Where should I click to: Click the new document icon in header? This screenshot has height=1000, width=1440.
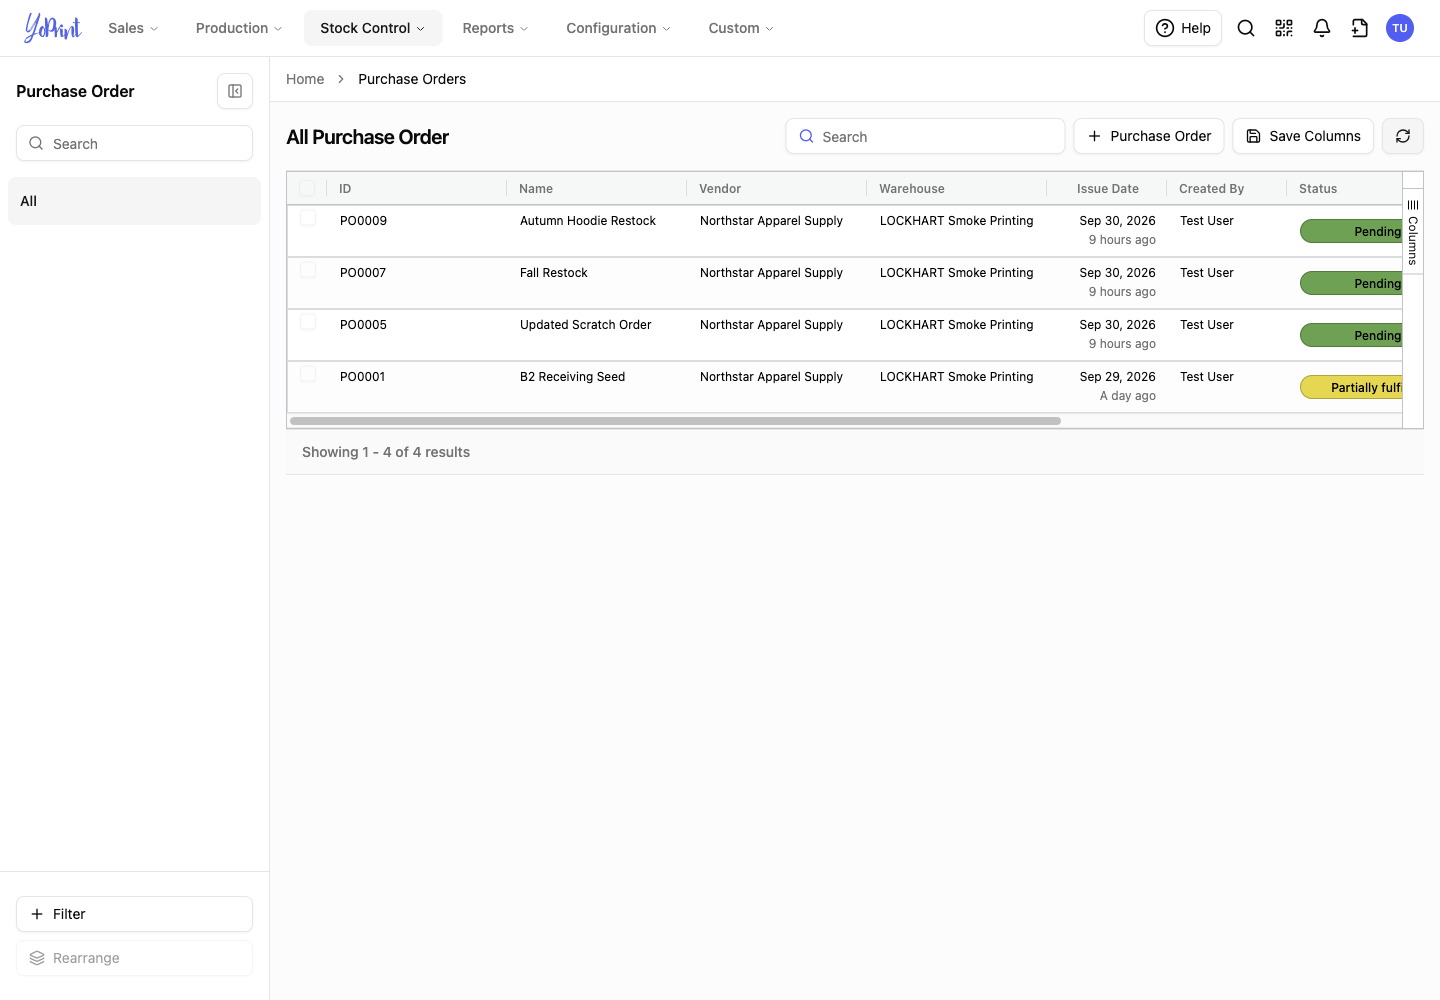[x=1360, y=28]
